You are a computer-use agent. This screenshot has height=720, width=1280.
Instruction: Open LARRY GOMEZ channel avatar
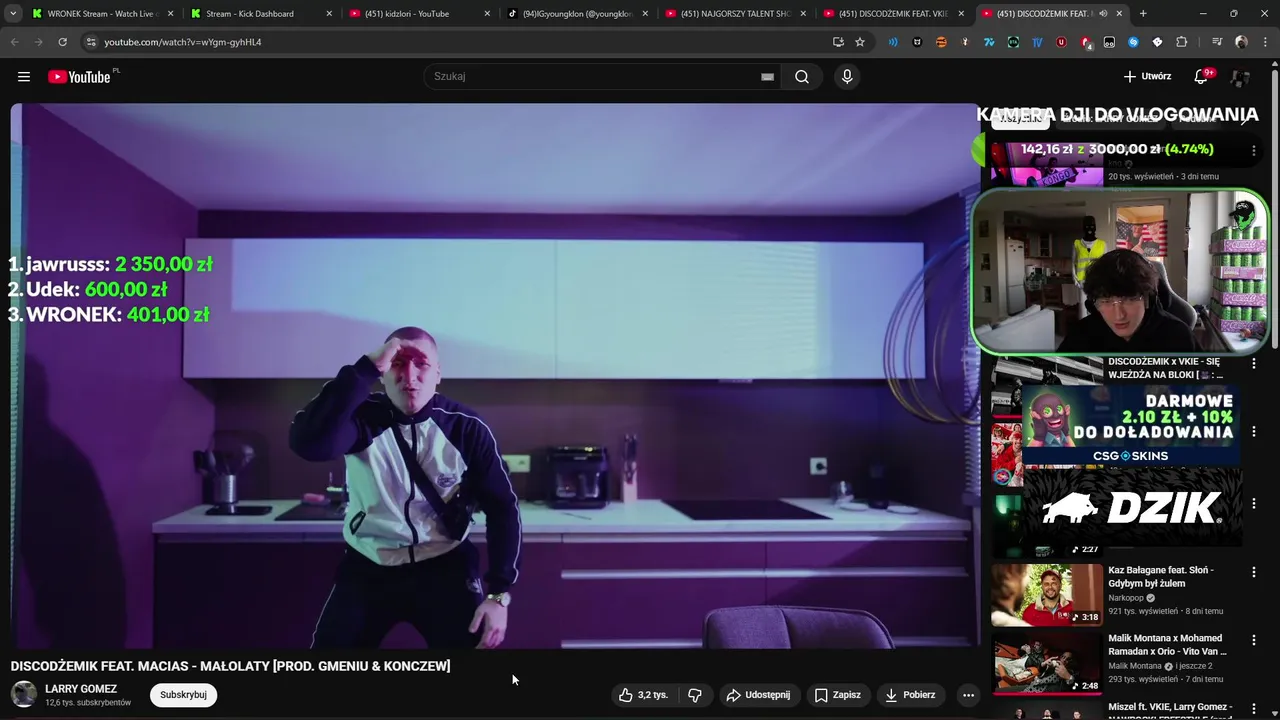(x=24, y=694)
